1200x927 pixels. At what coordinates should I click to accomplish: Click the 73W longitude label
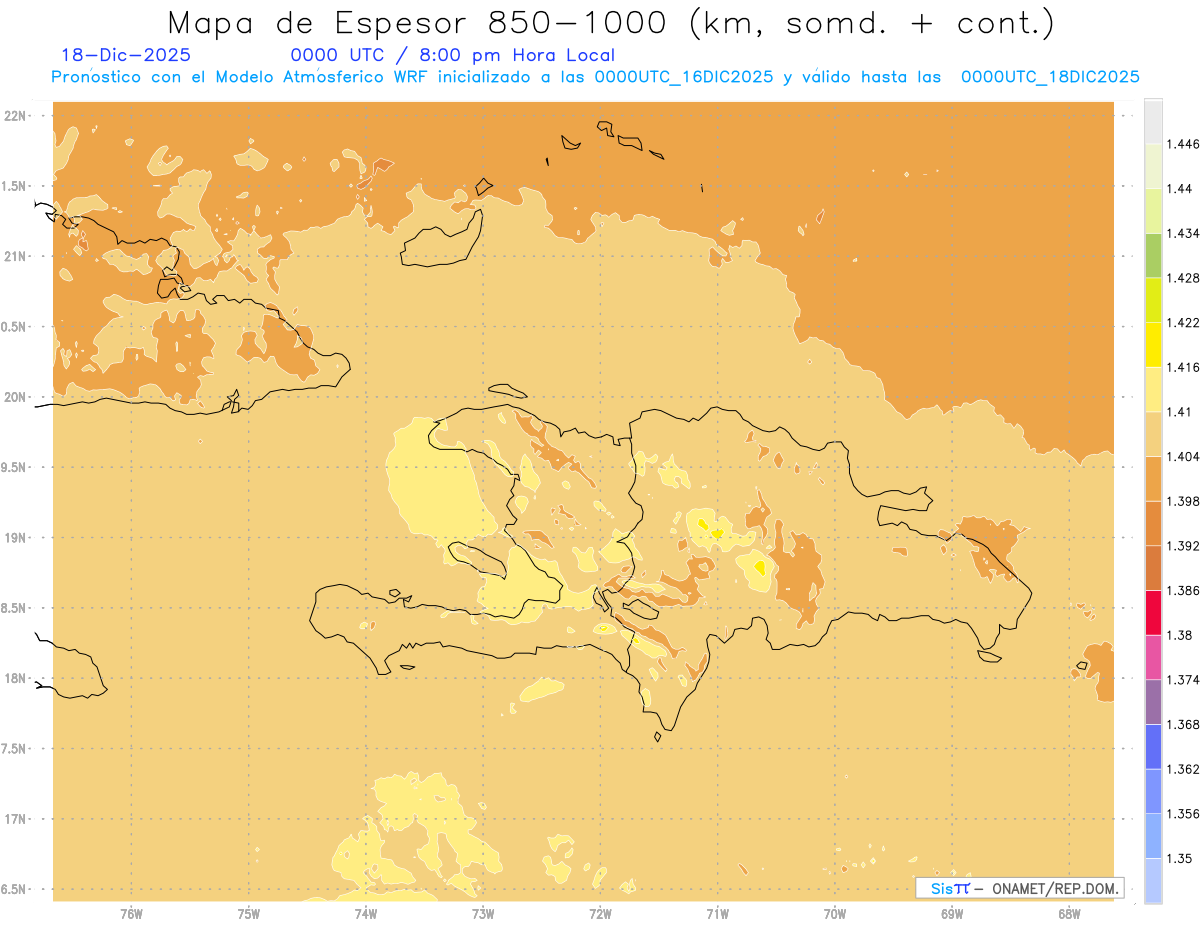click(483, 914)
